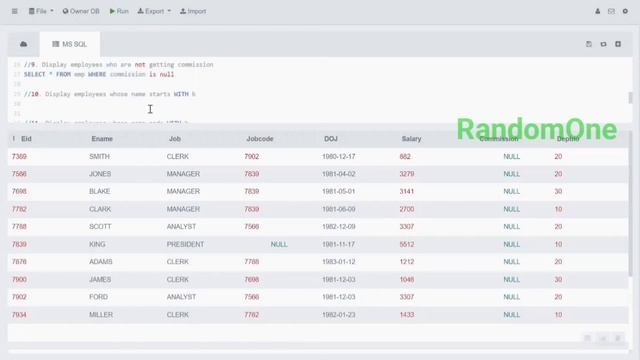Select Eid cell 7369
The image size is (640, 360).
(x=19, y=157)
